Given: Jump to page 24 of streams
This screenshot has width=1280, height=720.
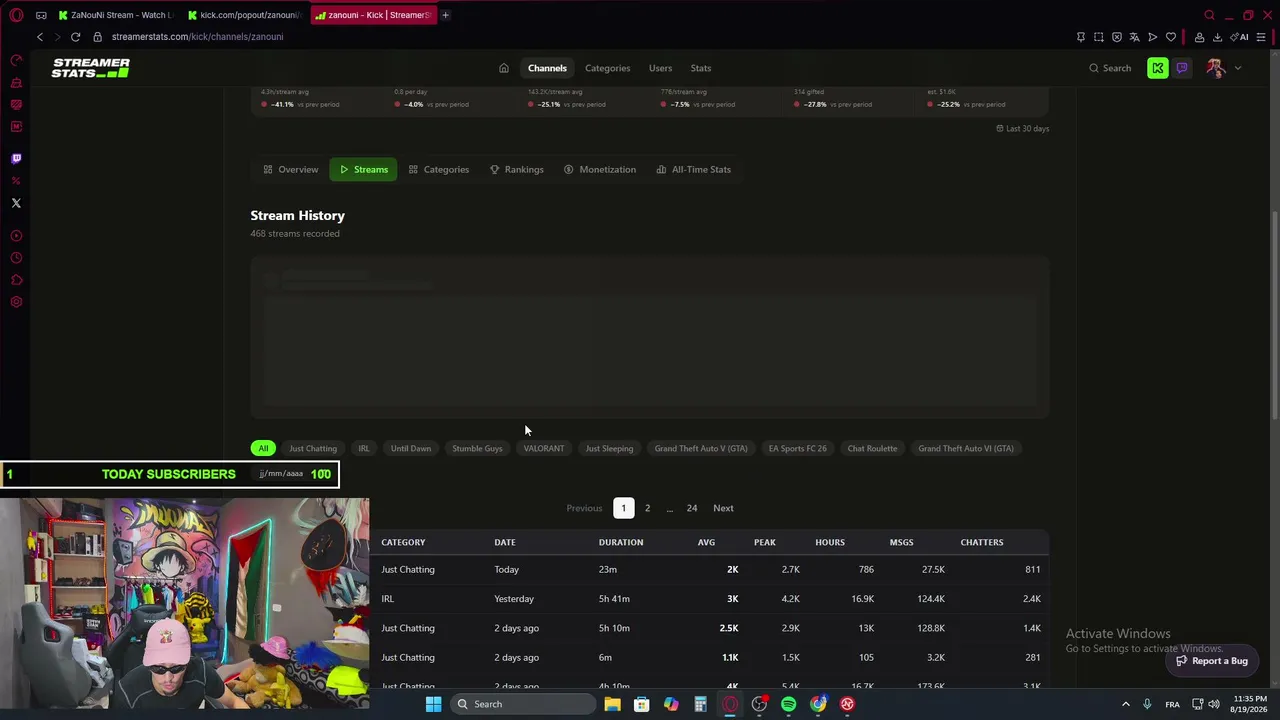Looking at the screenshot, I should click(x=692, y=508).
